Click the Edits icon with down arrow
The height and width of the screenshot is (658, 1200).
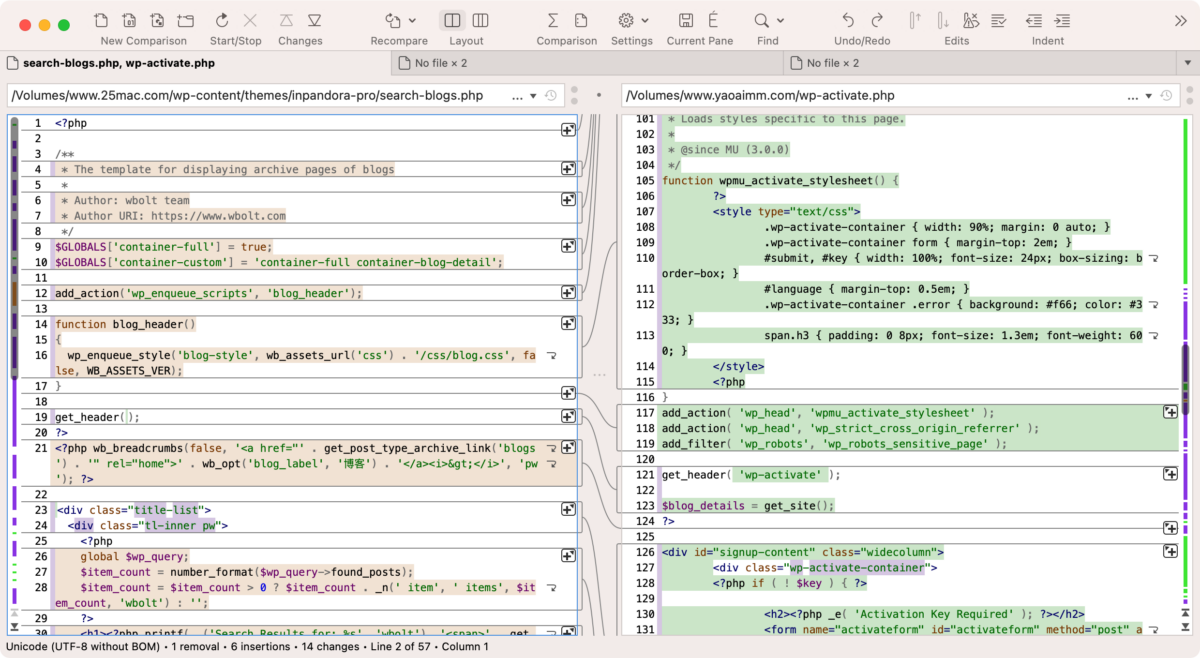(x=943, y=20)
